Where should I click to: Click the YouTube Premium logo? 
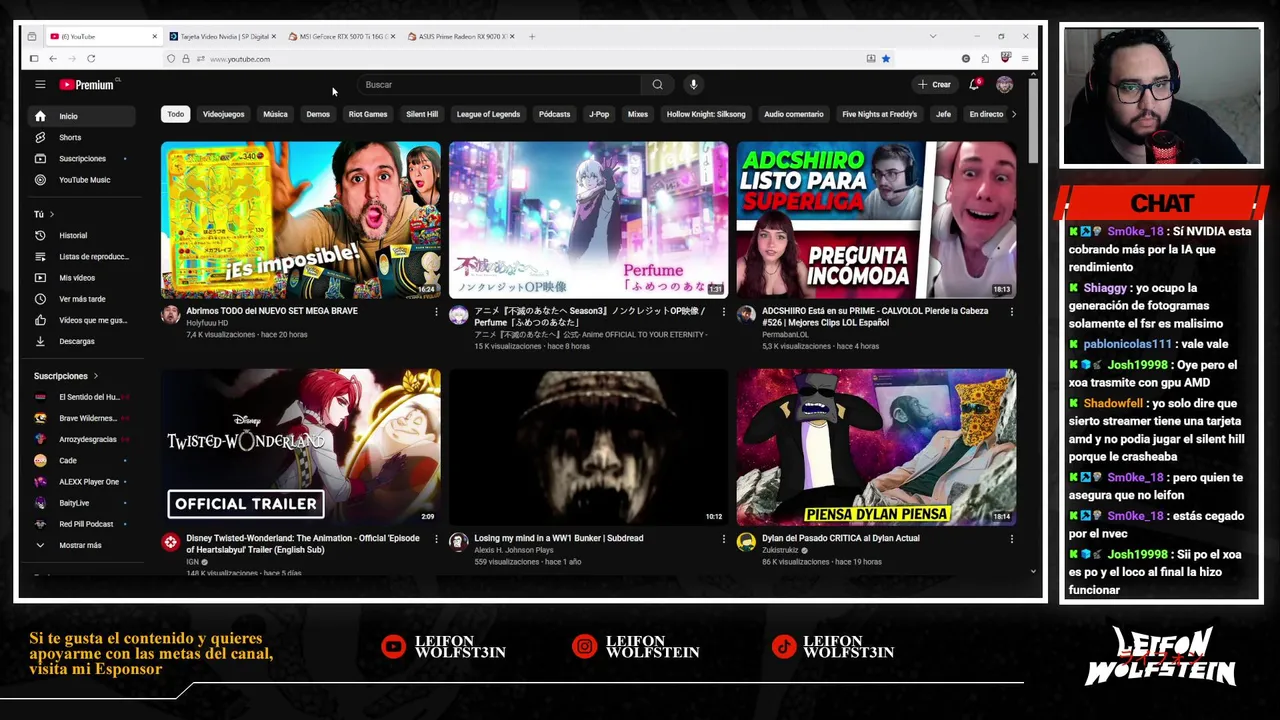[x=87, y=85]
